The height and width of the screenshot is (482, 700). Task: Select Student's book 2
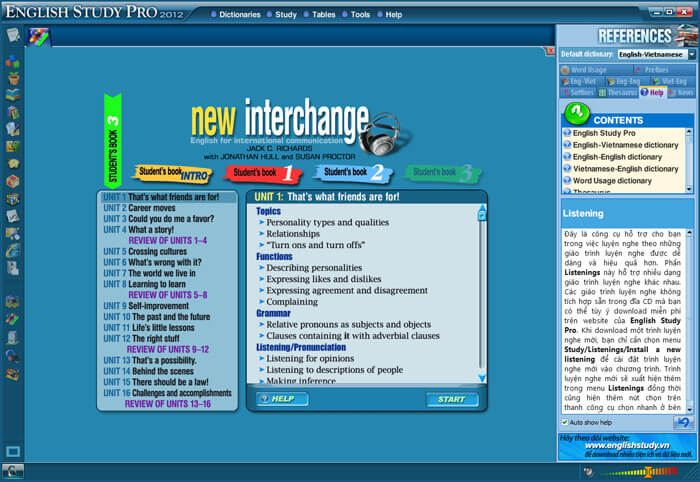point(354,174)
